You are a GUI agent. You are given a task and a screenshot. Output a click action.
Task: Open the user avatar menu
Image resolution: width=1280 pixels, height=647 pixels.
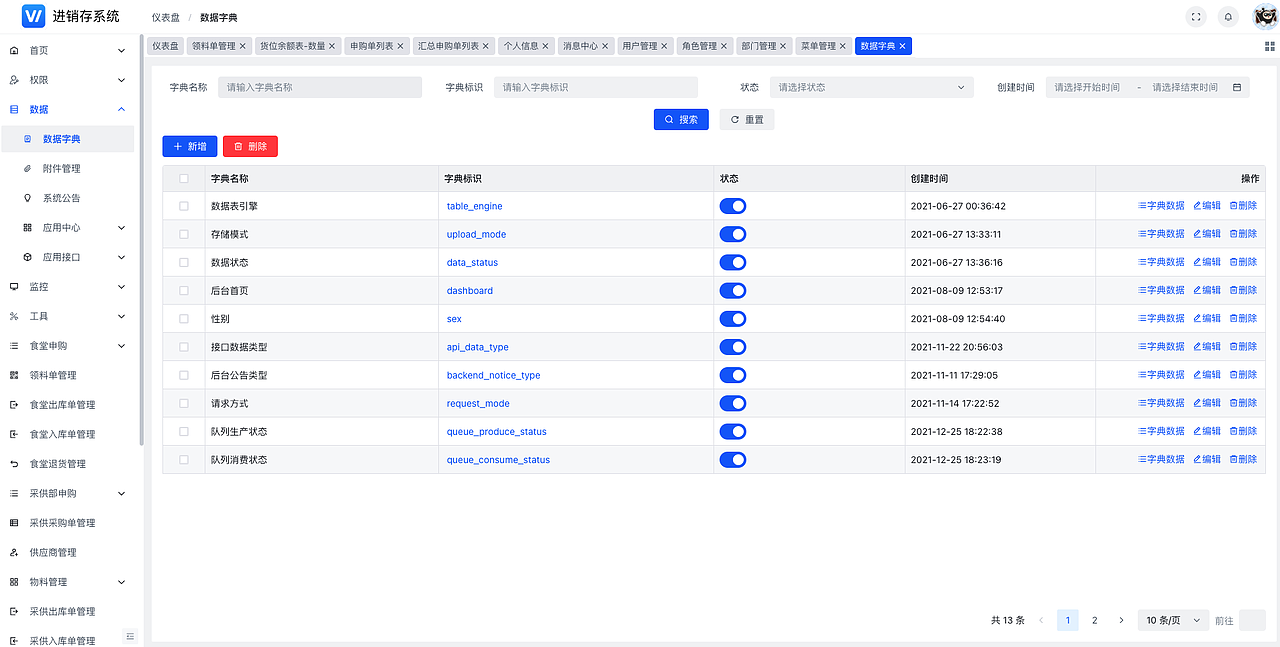pos(1264,16)
